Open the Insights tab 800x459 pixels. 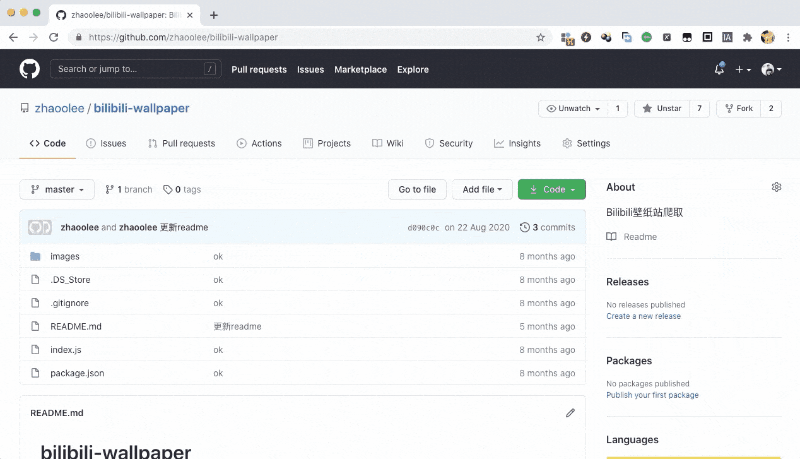pyautogui.click(x=517, y=143)
